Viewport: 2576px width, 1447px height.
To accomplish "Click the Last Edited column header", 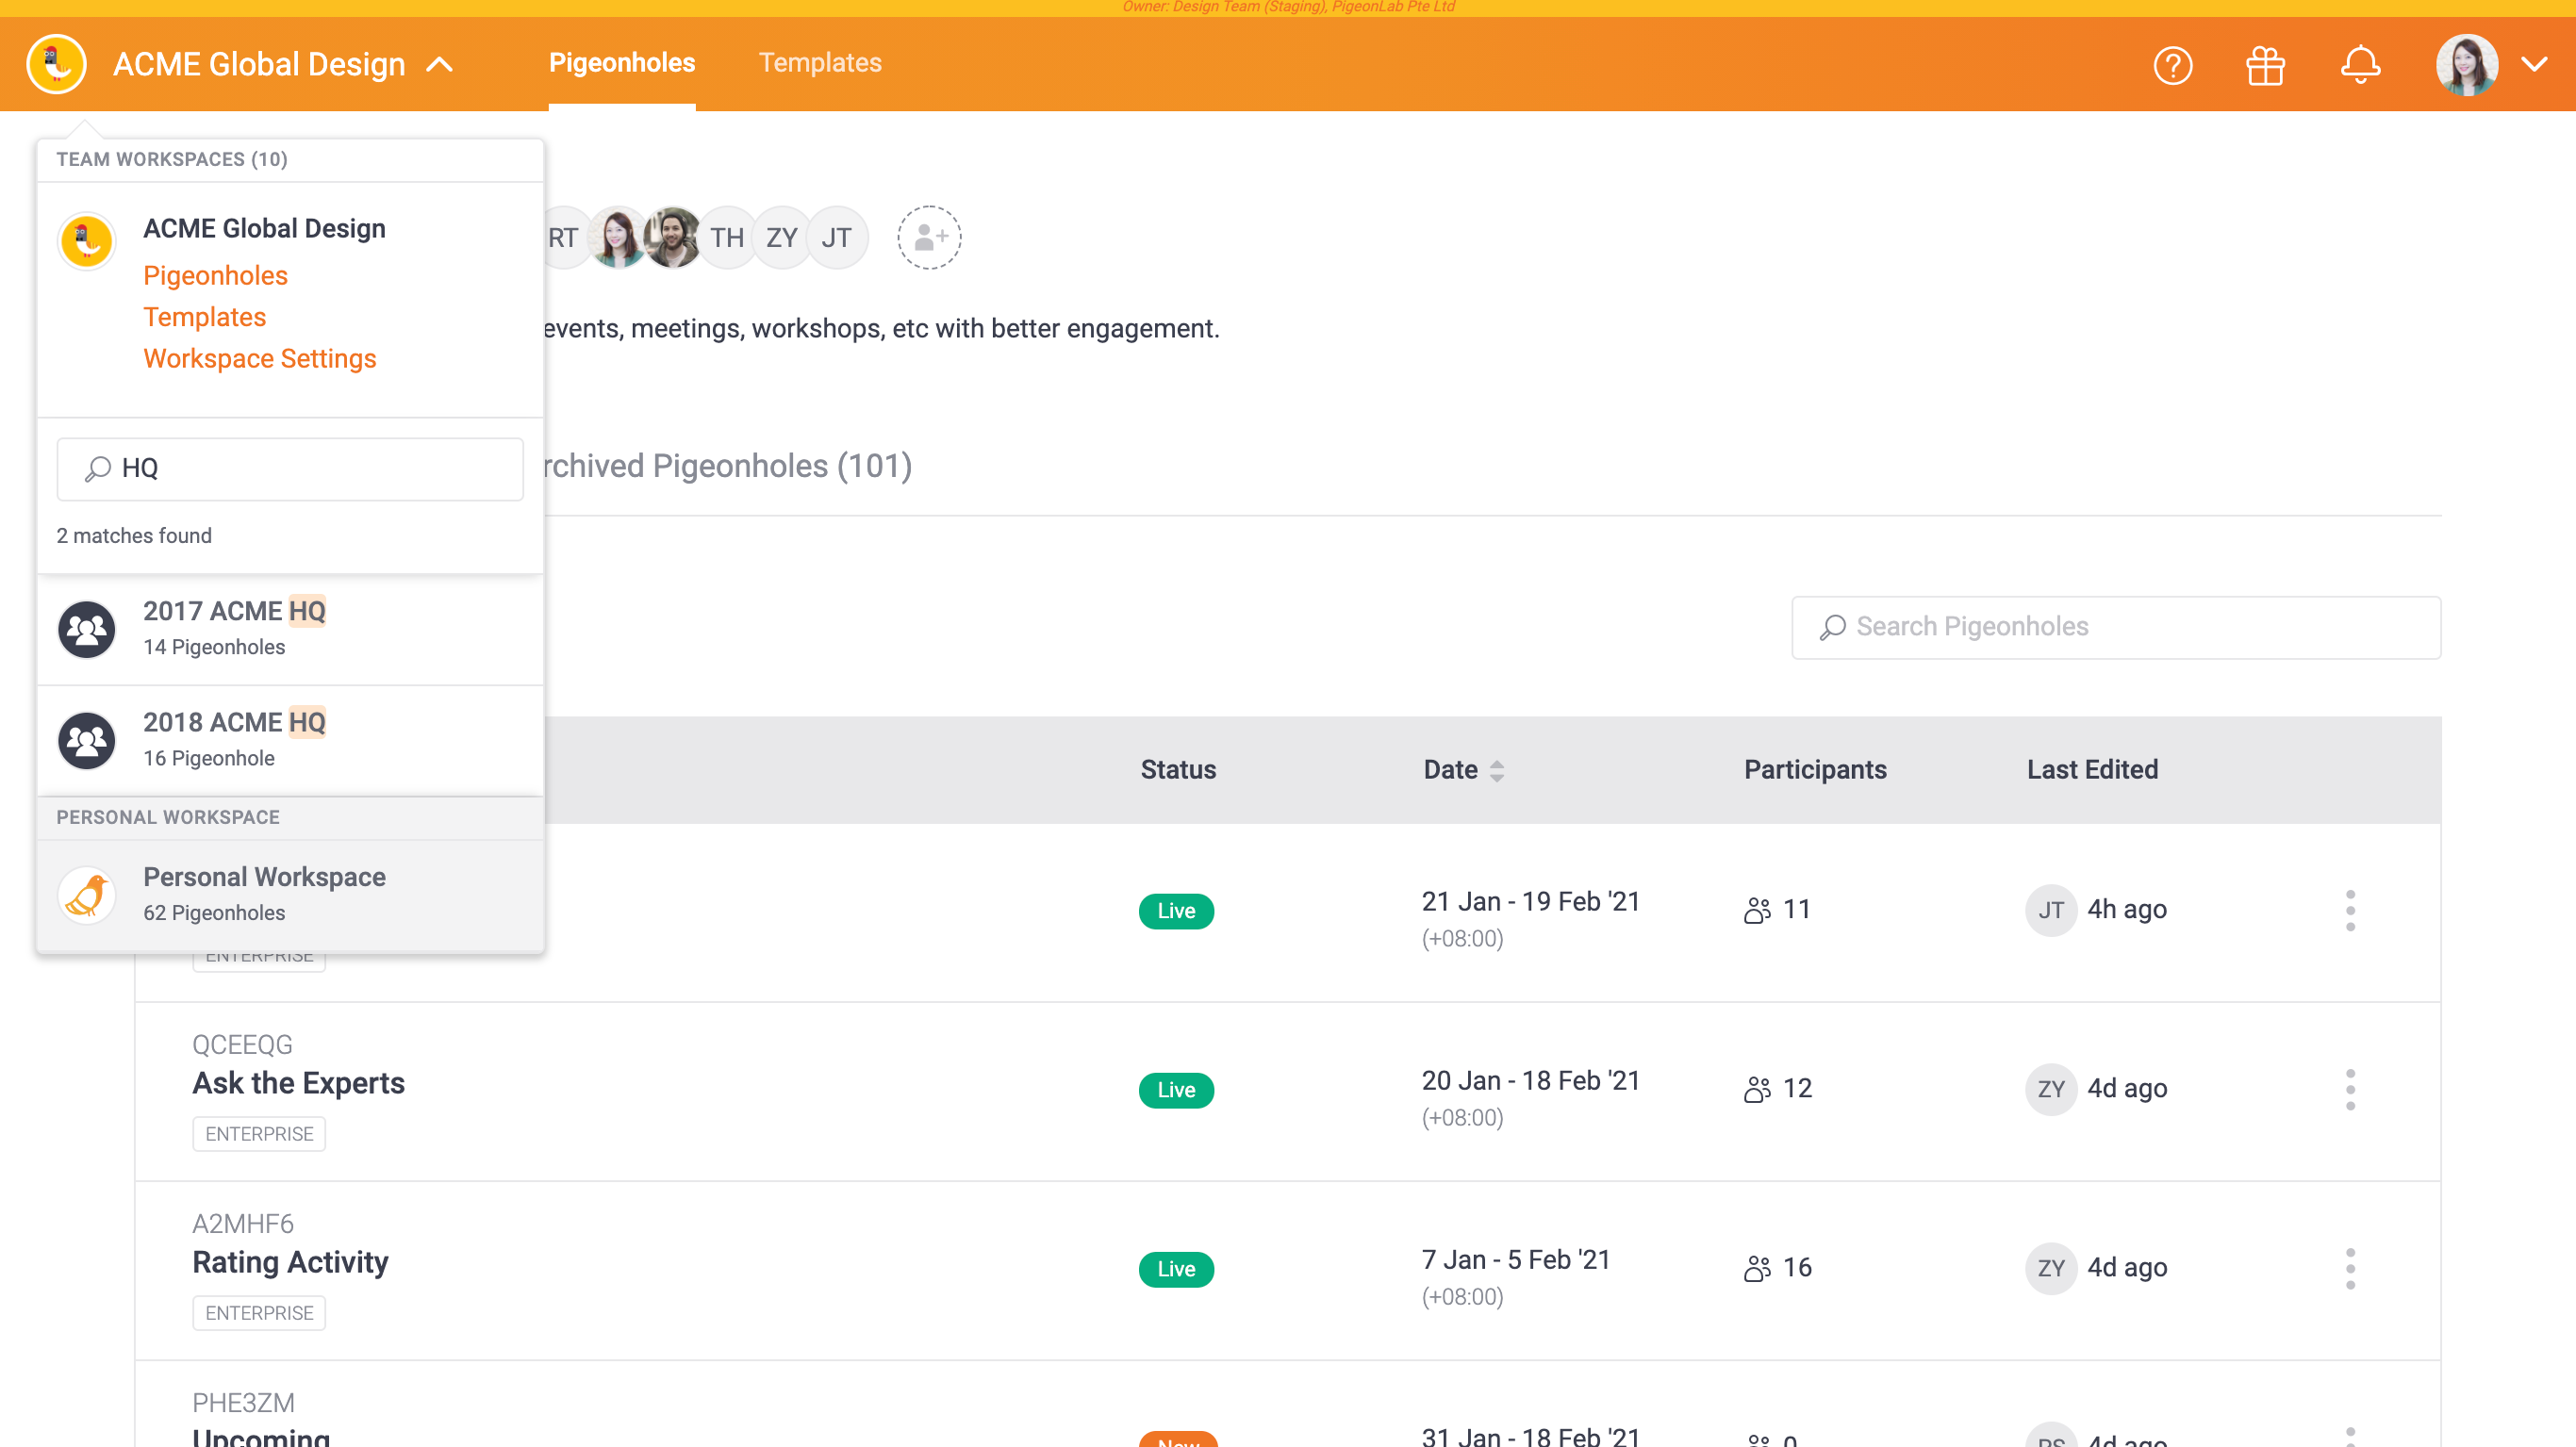I will [x=2092, y=769].
